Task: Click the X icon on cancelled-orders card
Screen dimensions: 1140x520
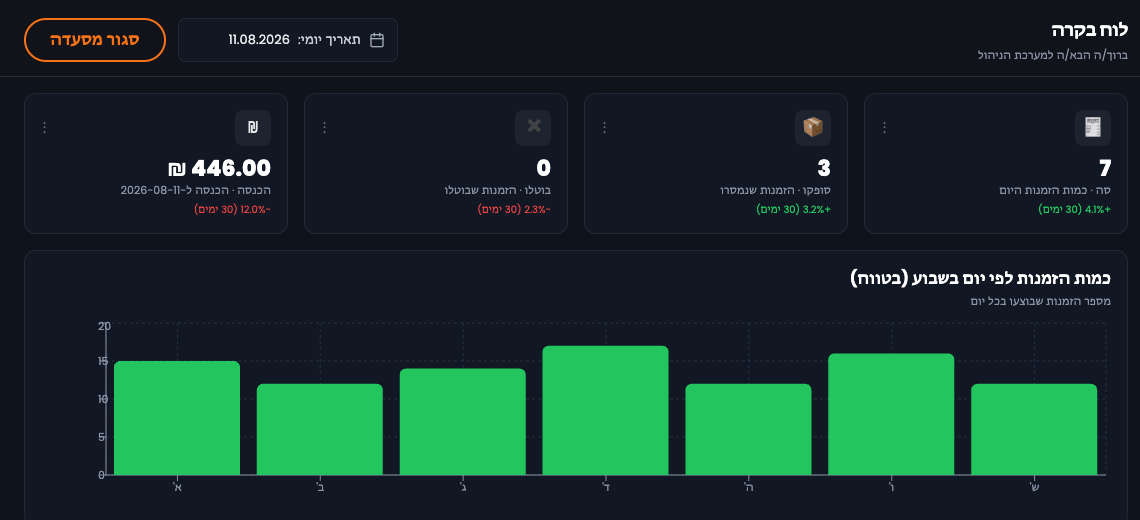Action: click(533, 128)
